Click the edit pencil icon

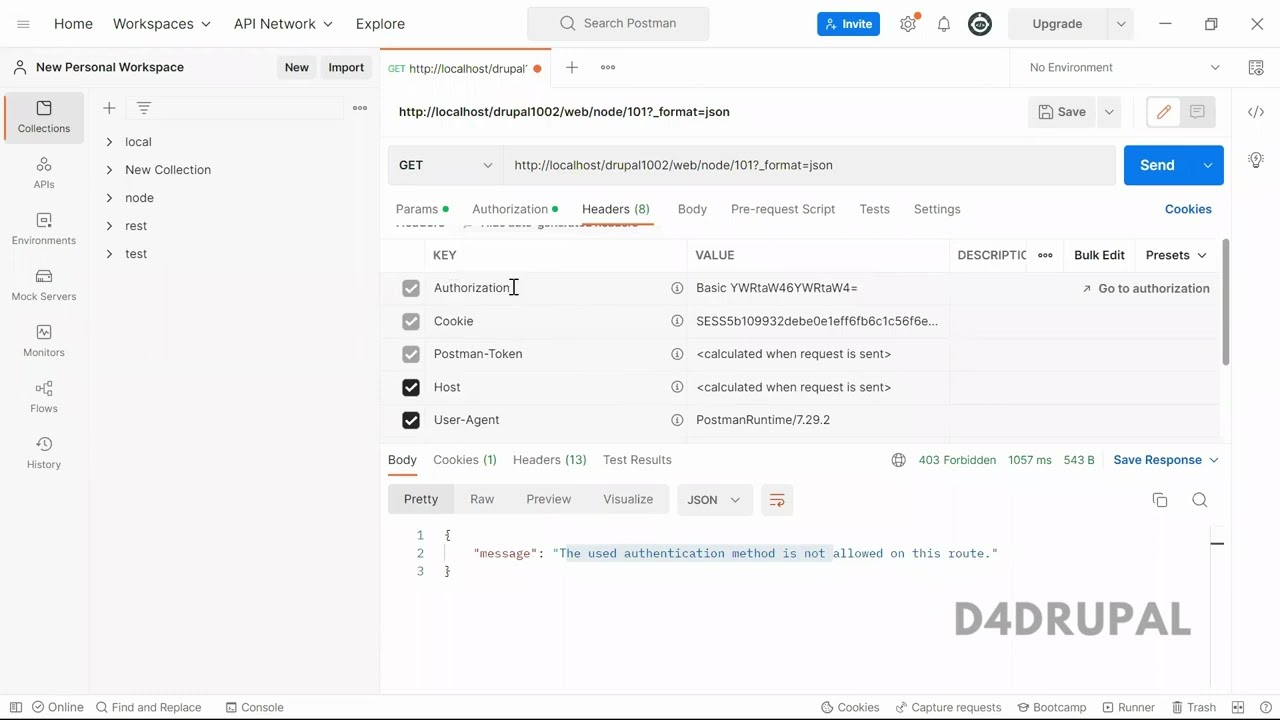1164,112
